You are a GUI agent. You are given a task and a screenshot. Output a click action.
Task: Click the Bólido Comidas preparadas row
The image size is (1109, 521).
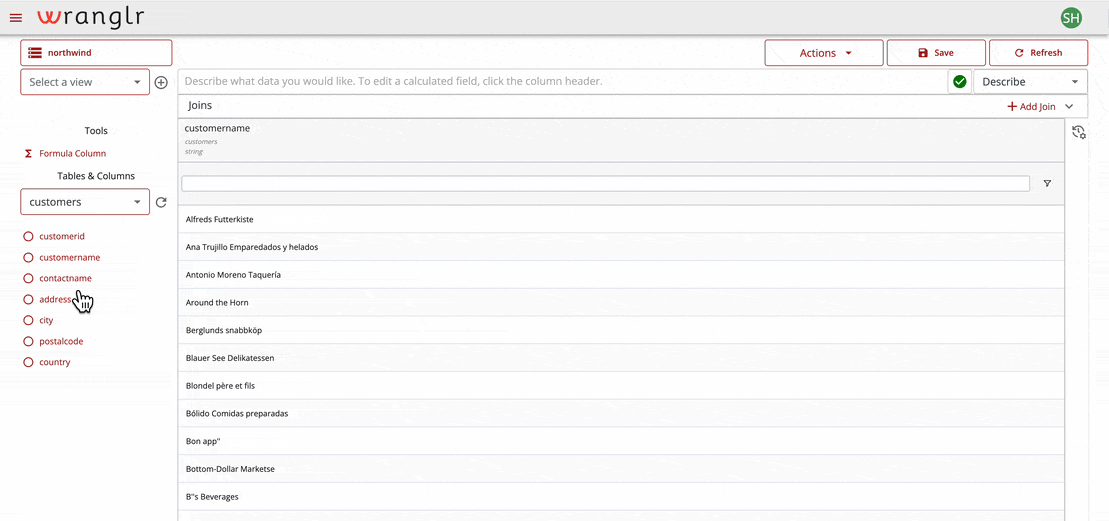(621, 413)
